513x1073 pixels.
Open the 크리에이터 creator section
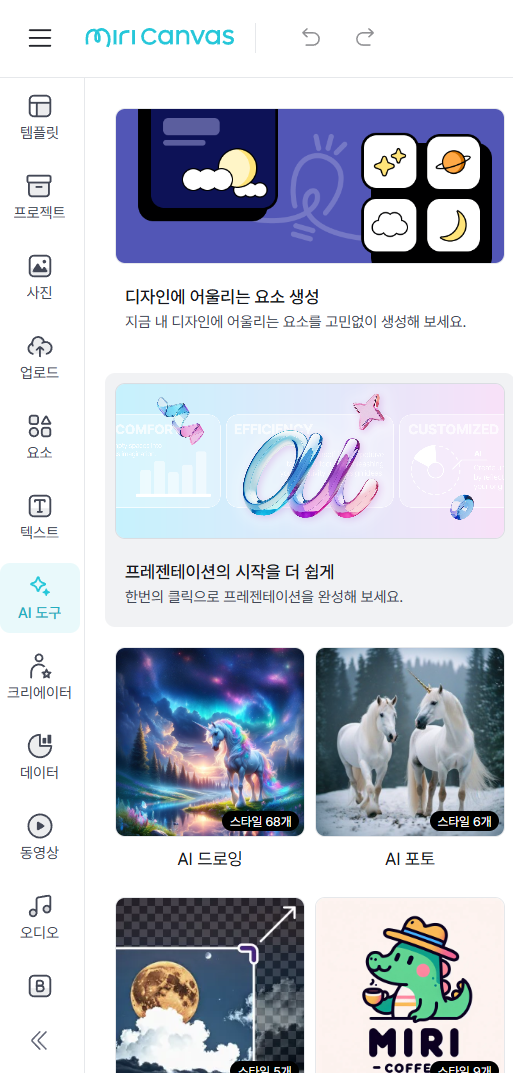coord(40,678)
